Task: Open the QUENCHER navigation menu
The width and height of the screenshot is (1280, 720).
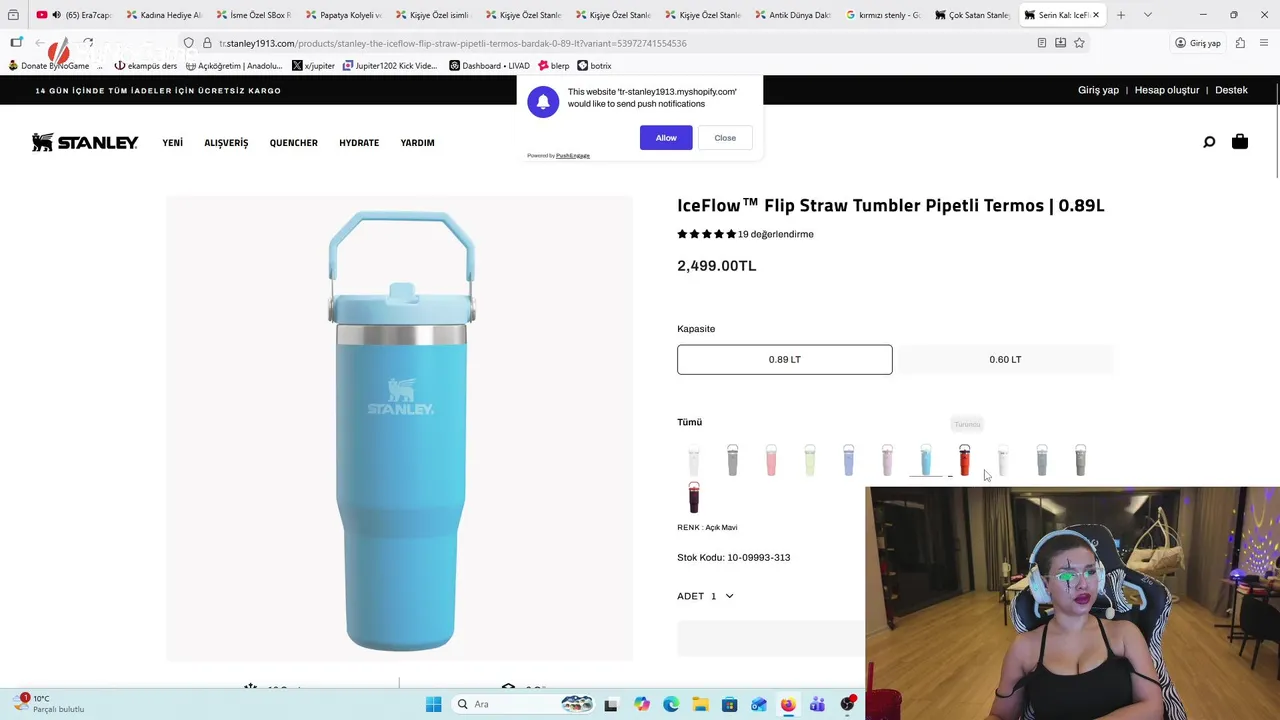Action: pos(293,143)
